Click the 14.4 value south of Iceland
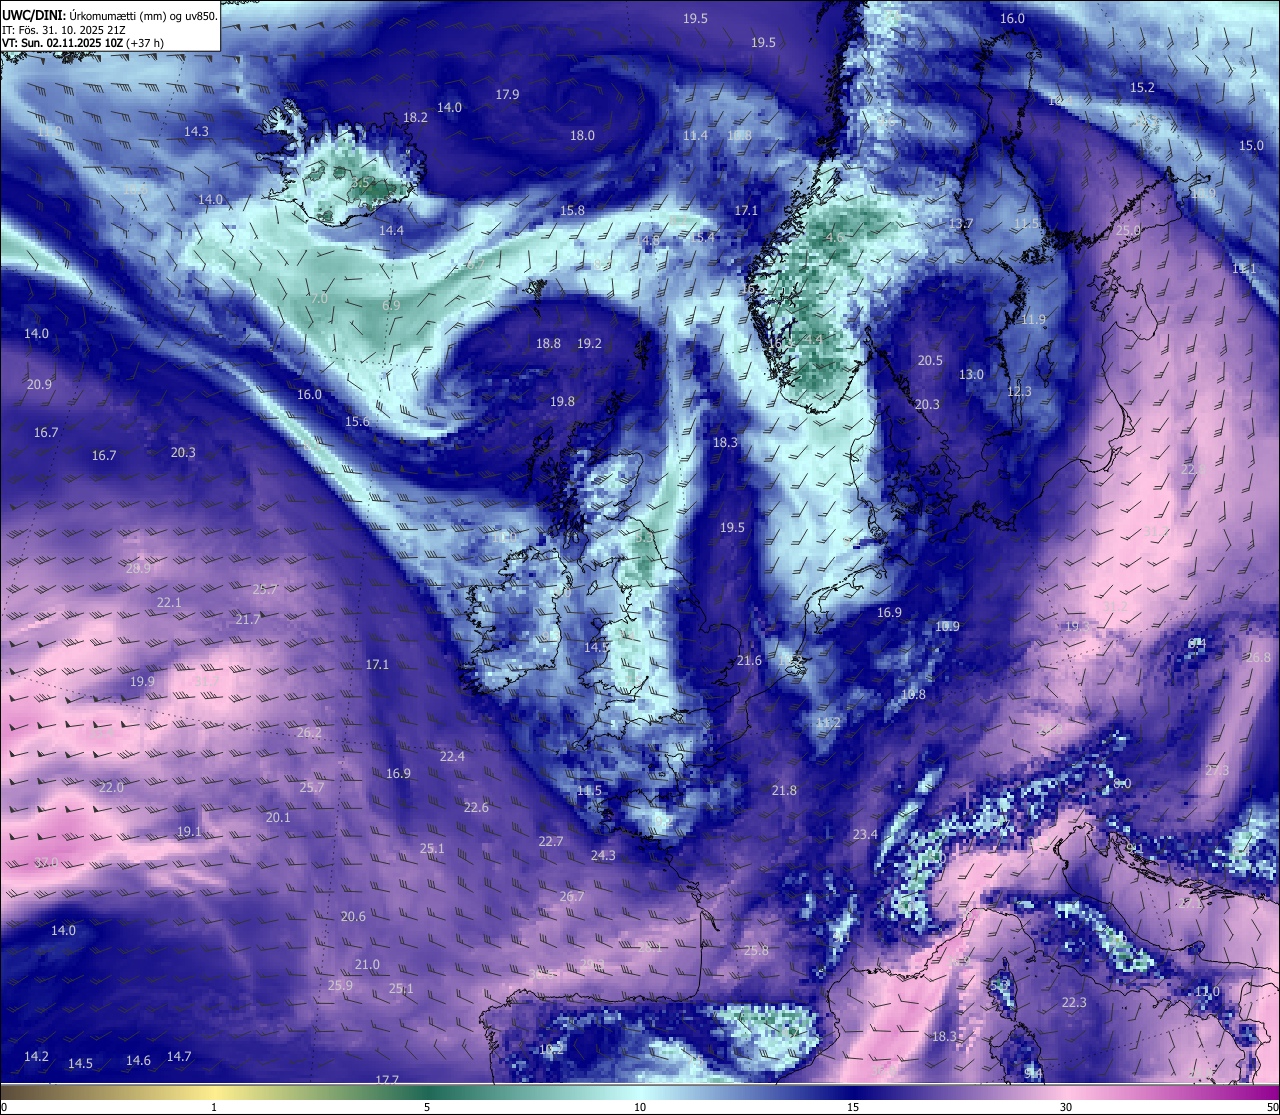The width and height of the screenshot is (1280, 1115). click(391, 231)
